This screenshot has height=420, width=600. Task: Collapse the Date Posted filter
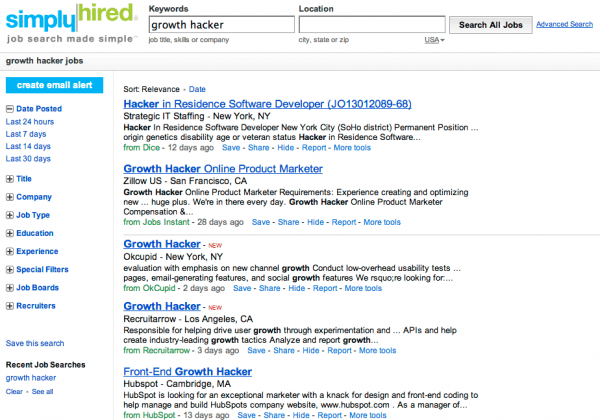[x=10, y=108]
